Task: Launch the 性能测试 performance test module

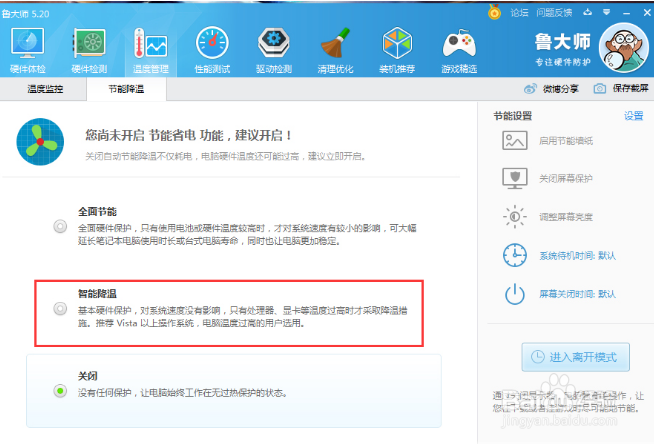Action: click(x=212, y=50)
